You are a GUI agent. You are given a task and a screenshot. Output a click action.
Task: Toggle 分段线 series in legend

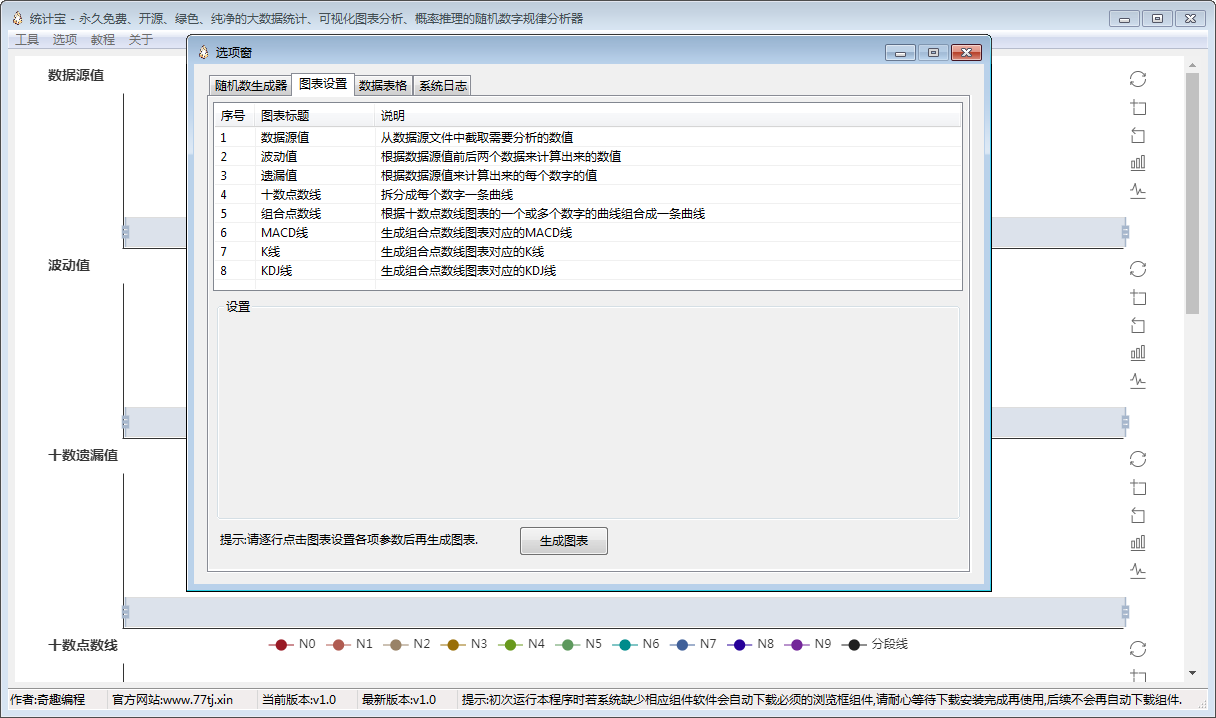(874, 645)
